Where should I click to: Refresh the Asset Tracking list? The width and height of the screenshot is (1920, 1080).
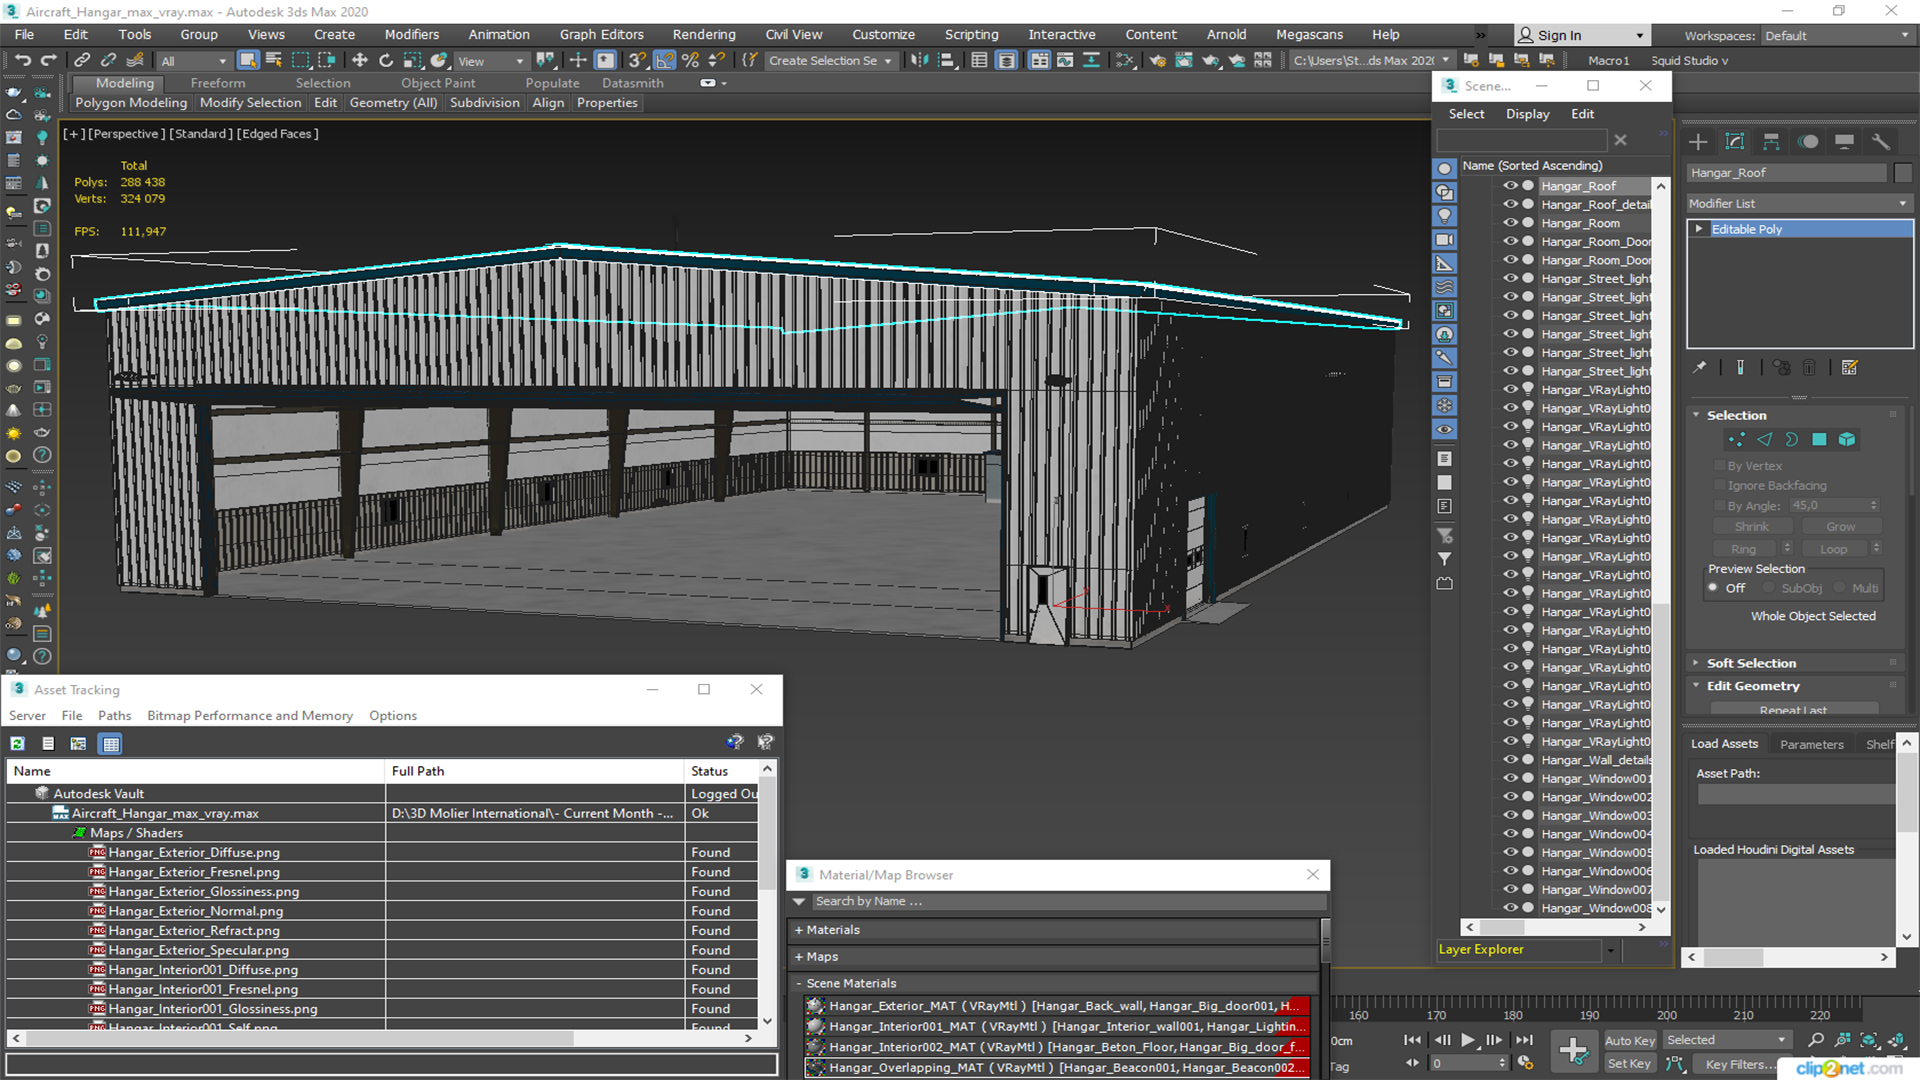18,743
